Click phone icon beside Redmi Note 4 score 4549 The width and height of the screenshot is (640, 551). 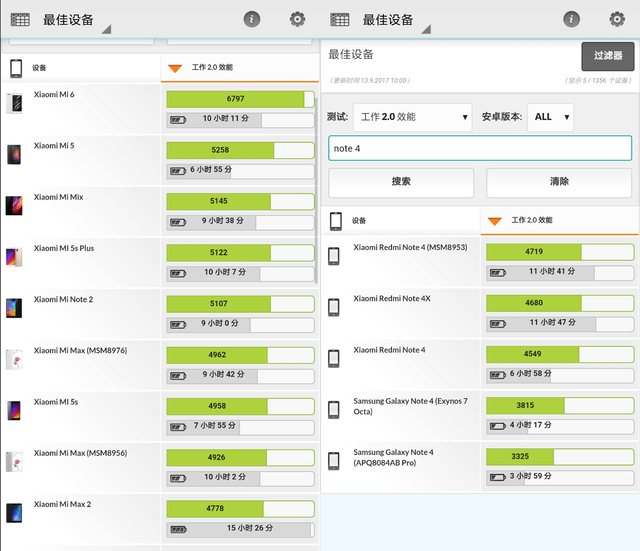click(x=334, y=359)
